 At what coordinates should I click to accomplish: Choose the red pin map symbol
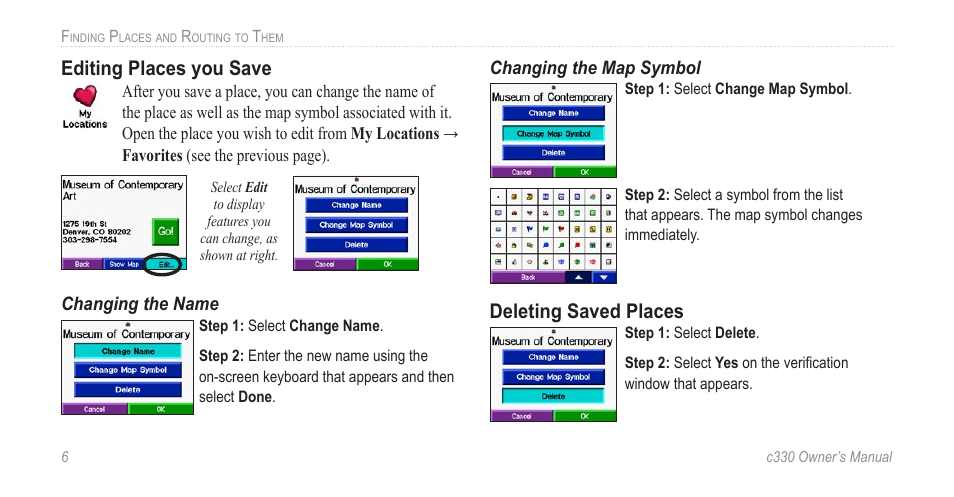577,245
